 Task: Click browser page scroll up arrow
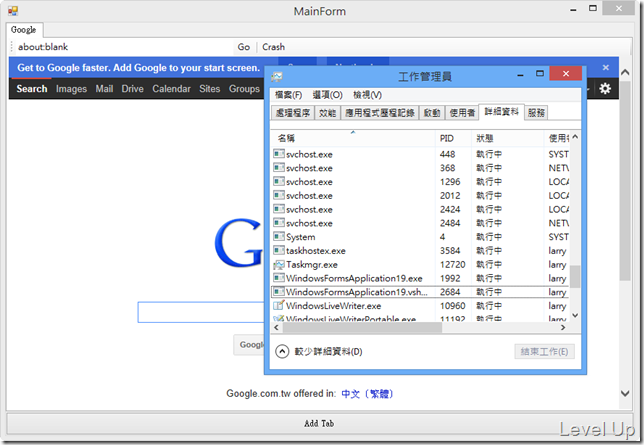(x=625, y=73)
